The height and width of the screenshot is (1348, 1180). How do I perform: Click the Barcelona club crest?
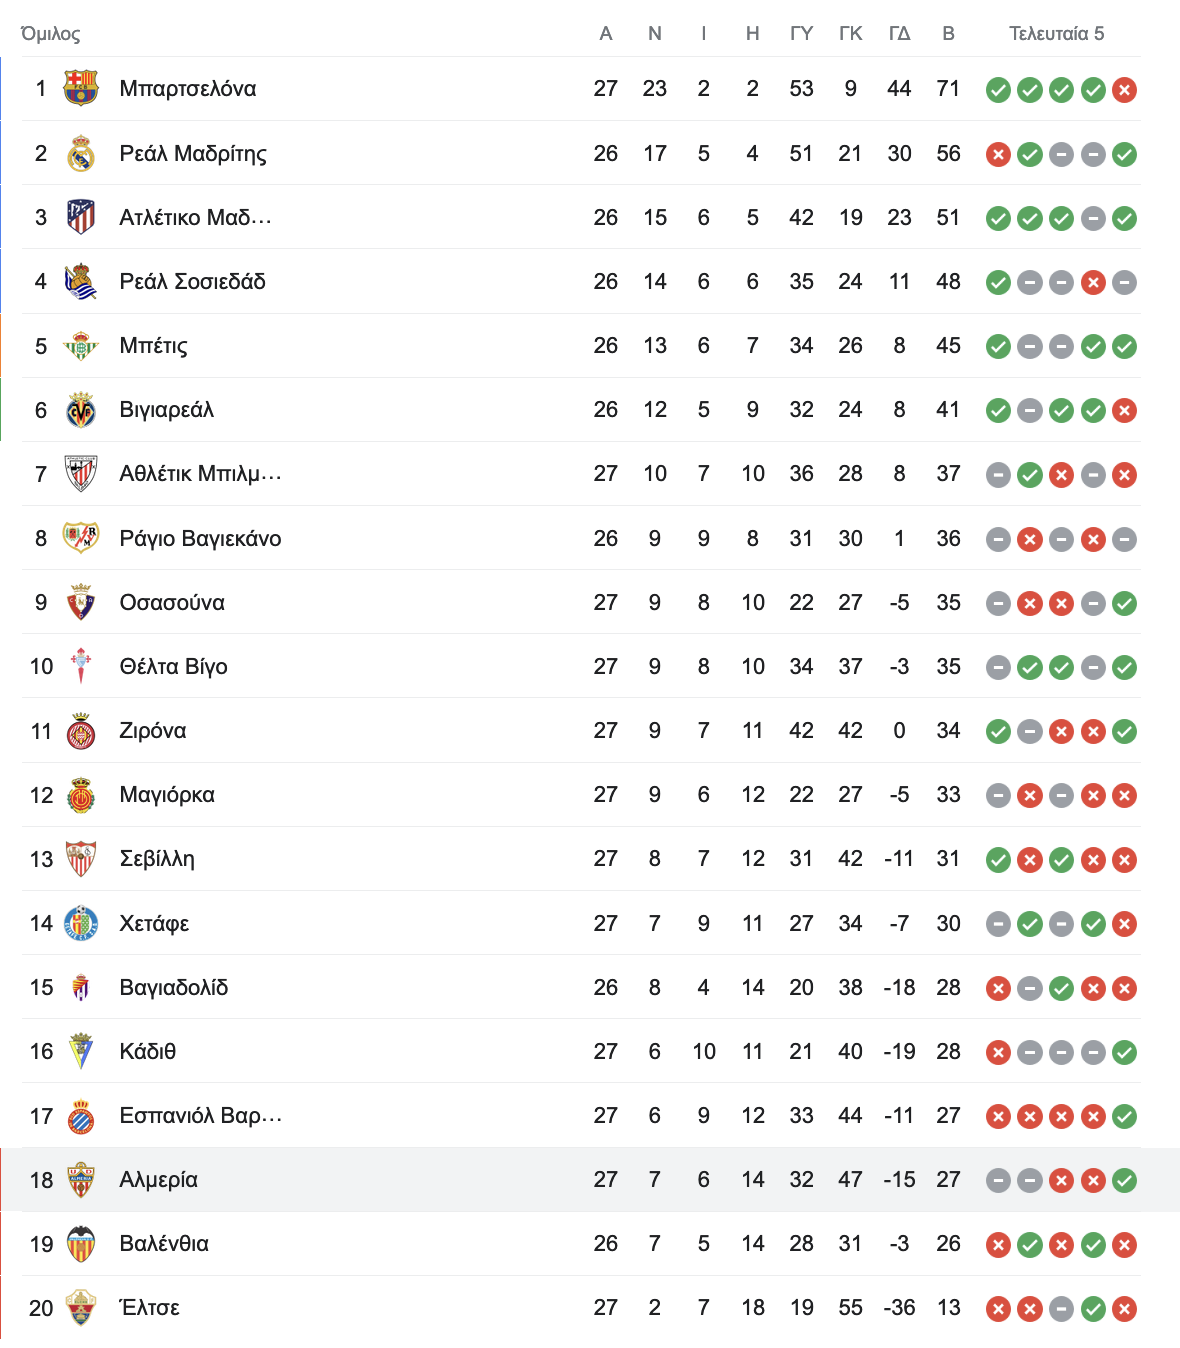pyautogui.click(x=81, y=89)
